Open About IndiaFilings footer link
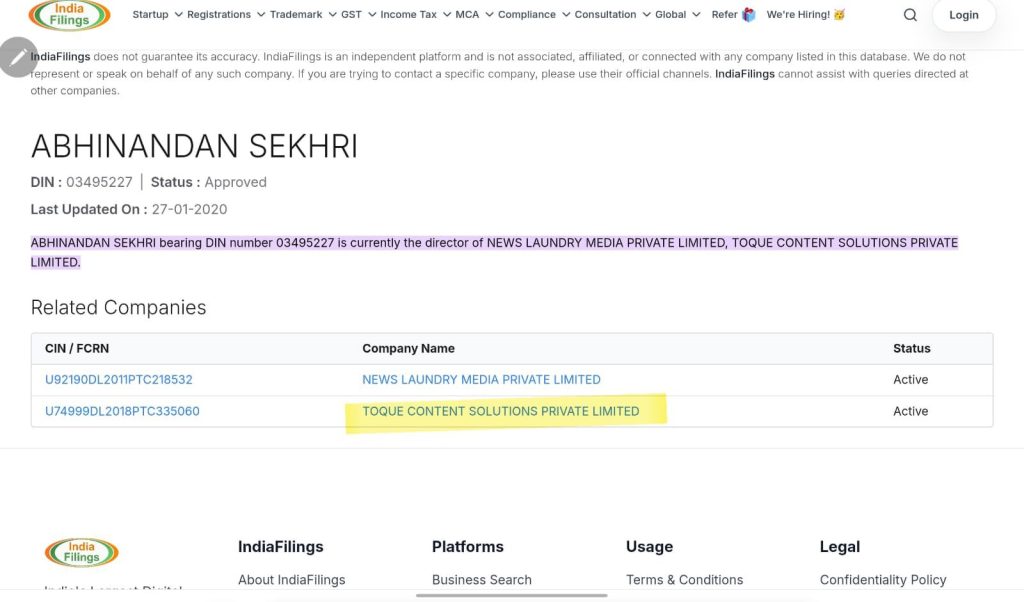The height and width of the screenshot is (602, 1024). (291, 579)
